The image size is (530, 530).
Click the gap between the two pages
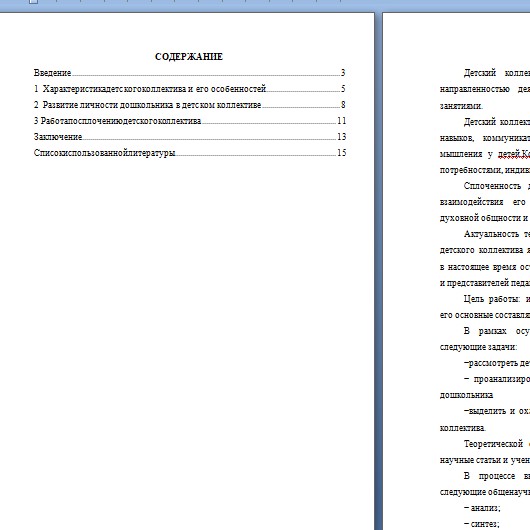coord(379,270)
